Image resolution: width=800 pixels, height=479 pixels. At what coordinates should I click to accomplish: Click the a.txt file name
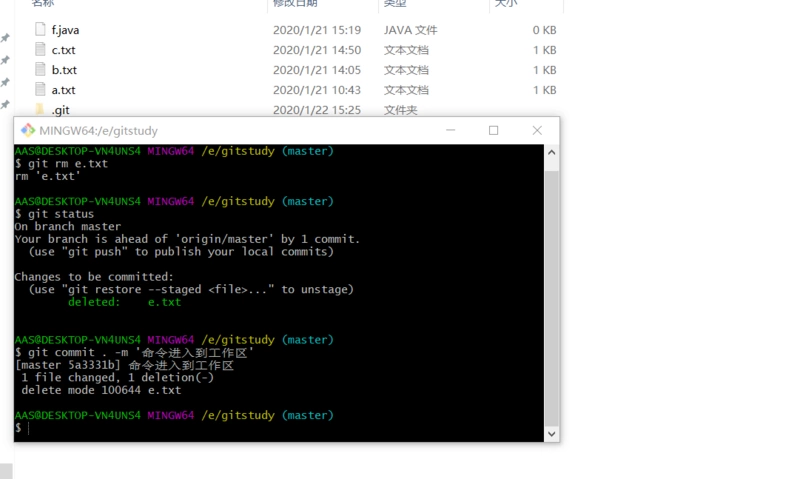[63, 90]
